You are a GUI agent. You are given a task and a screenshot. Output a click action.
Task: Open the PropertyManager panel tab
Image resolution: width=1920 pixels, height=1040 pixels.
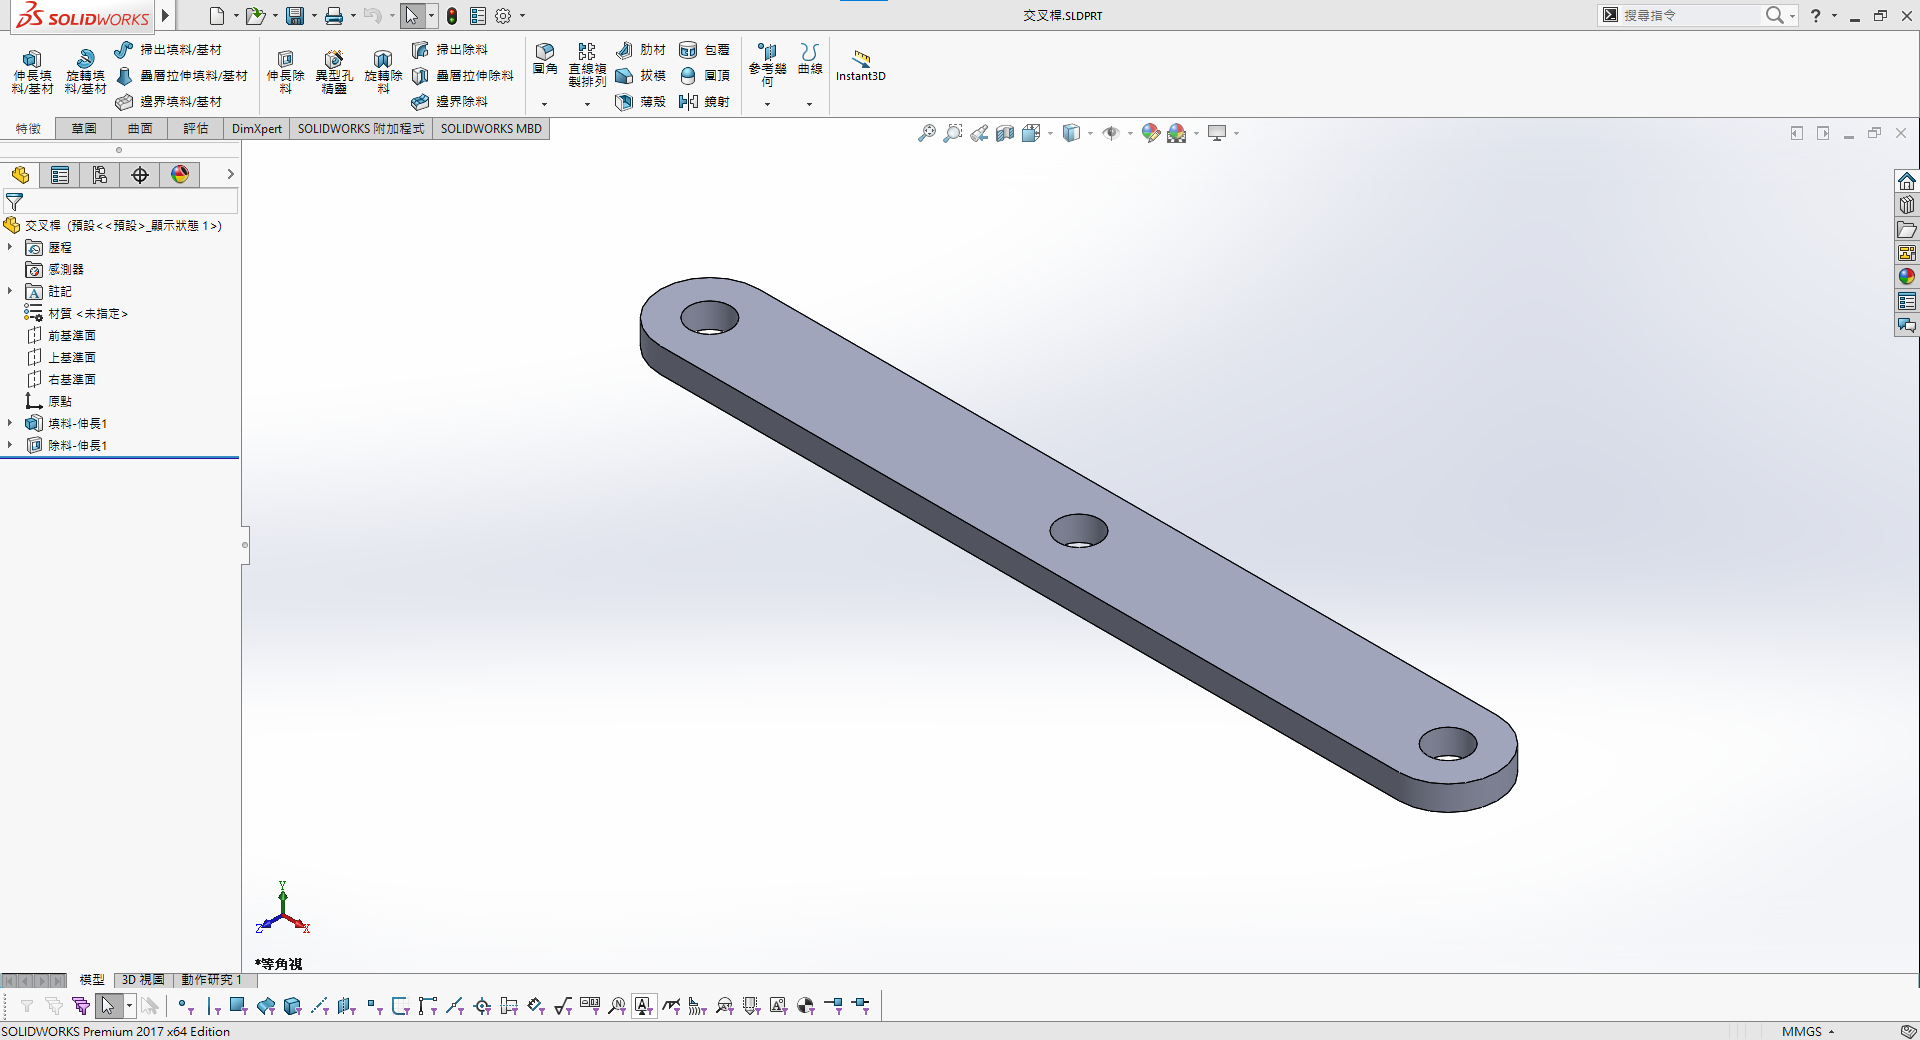click(60, 175)
